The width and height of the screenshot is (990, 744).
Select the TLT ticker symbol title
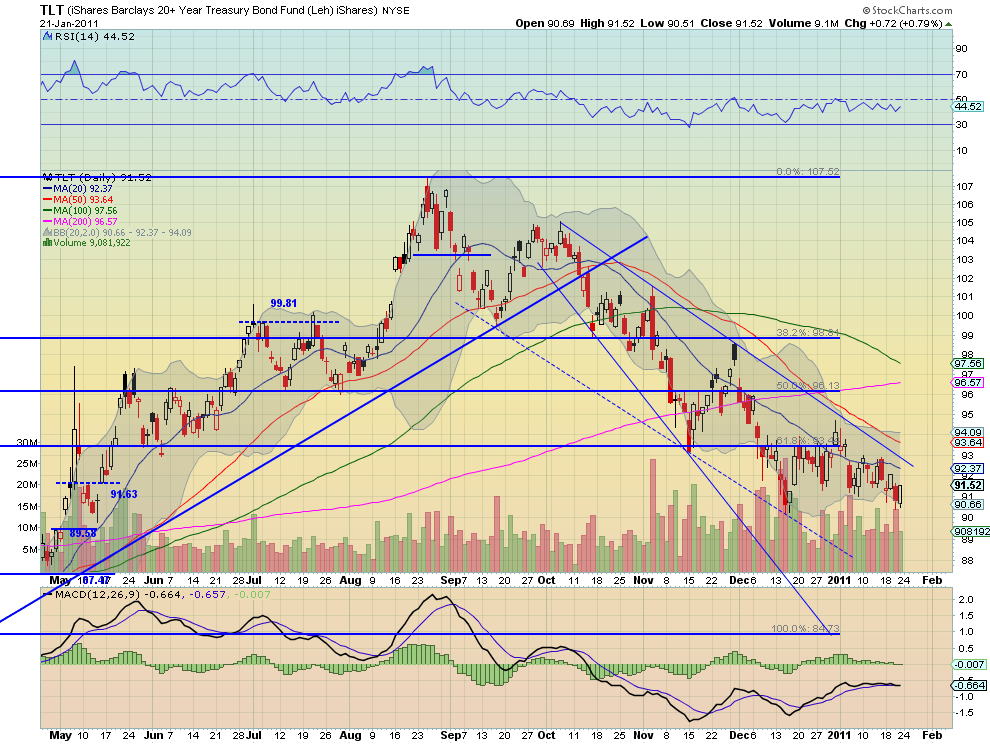(x=52, y=9)
